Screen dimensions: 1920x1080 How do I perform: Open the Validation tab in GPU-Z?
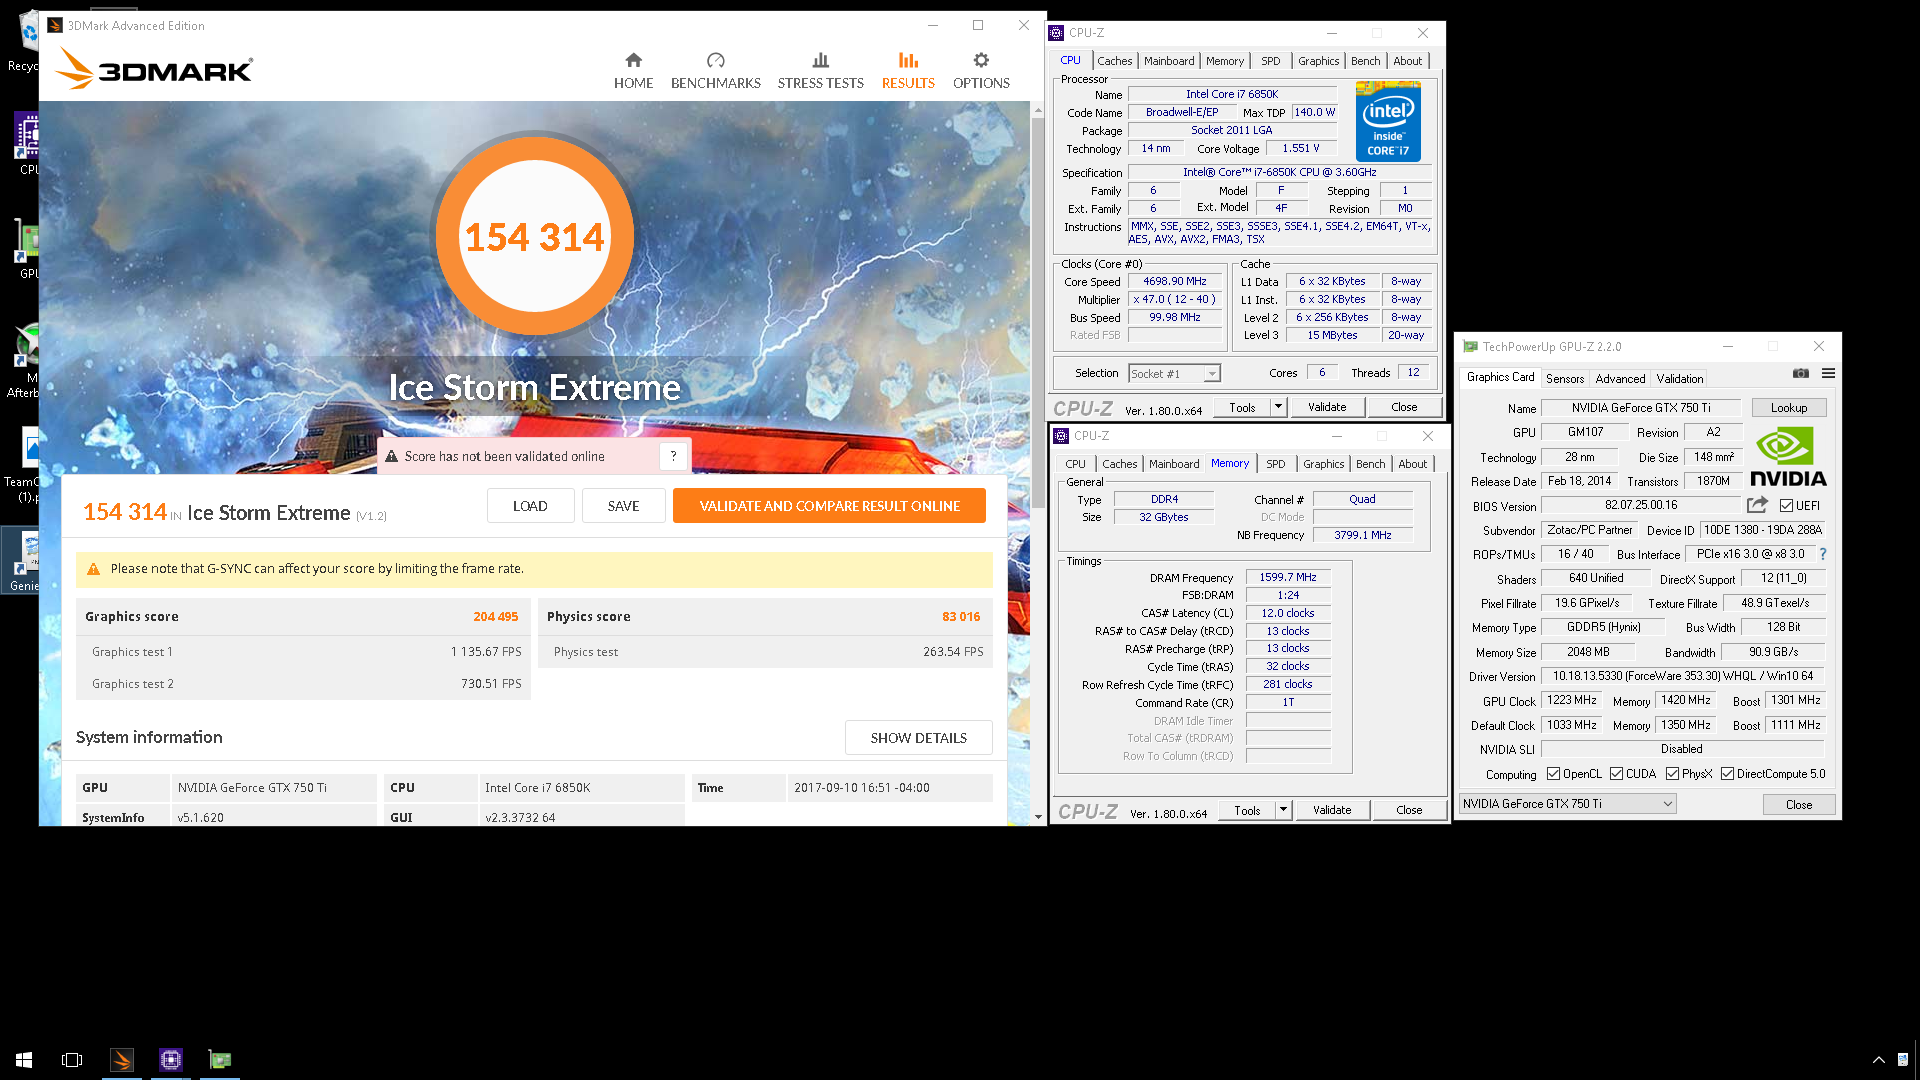click(x=1679, y=379)
